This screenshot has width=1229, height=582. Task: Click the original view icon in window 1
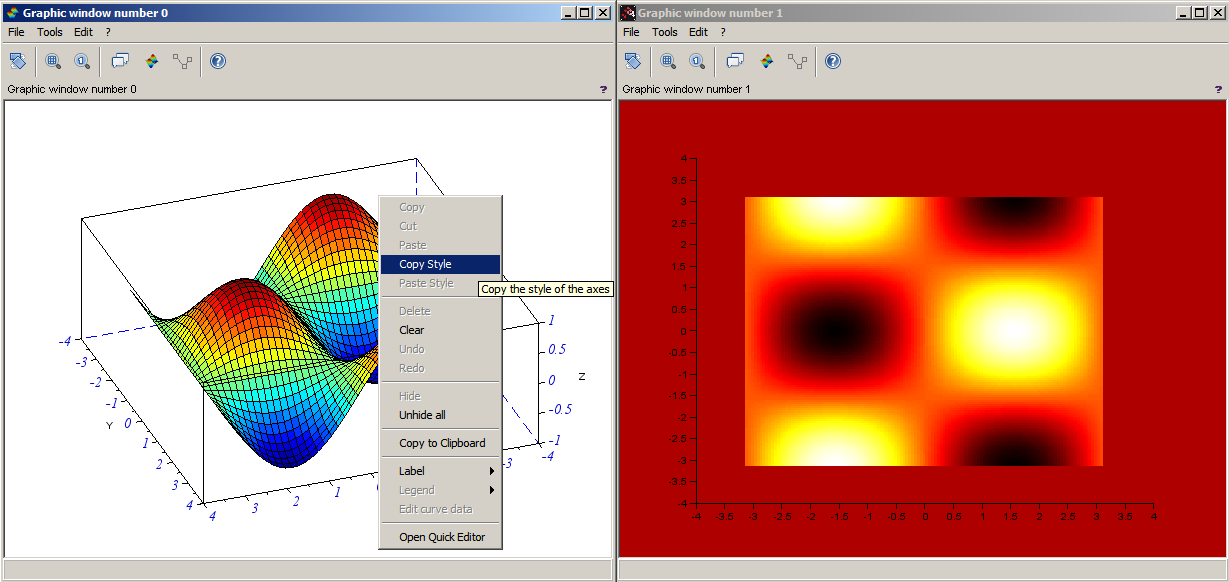pyautogui.click(x=697, y=61)
